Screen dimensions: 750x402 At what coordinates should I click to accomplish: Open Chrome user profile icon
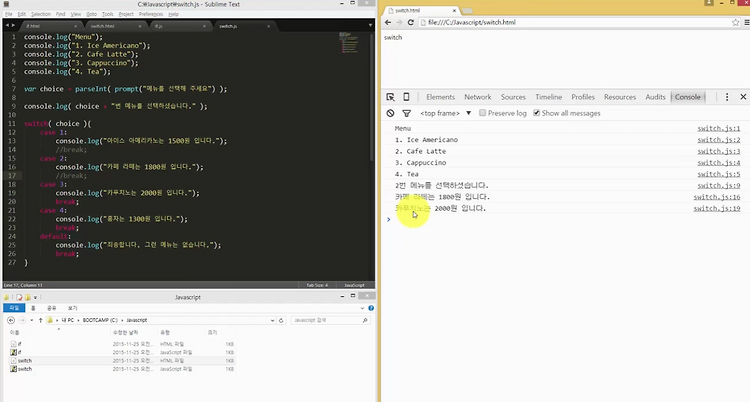[x=709, y=3]
